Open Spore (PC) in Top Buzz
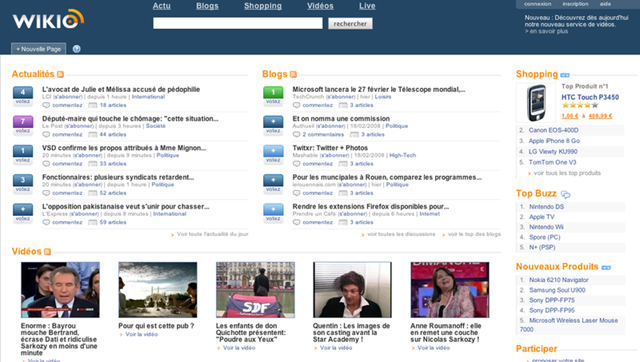Viewport: 640px width, 362px height. [x=545, y=237]
